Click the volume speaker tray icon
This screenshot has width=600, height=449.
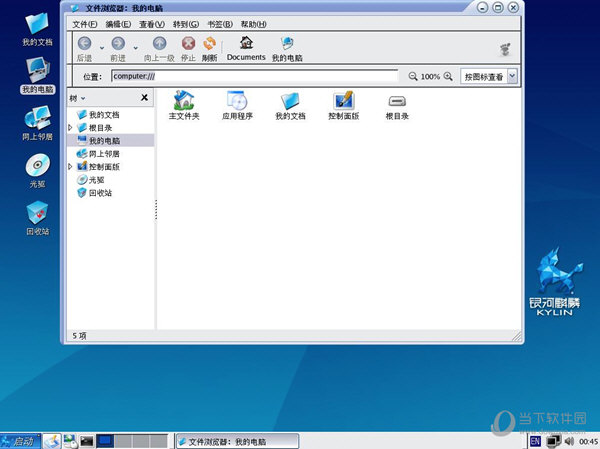569,441
